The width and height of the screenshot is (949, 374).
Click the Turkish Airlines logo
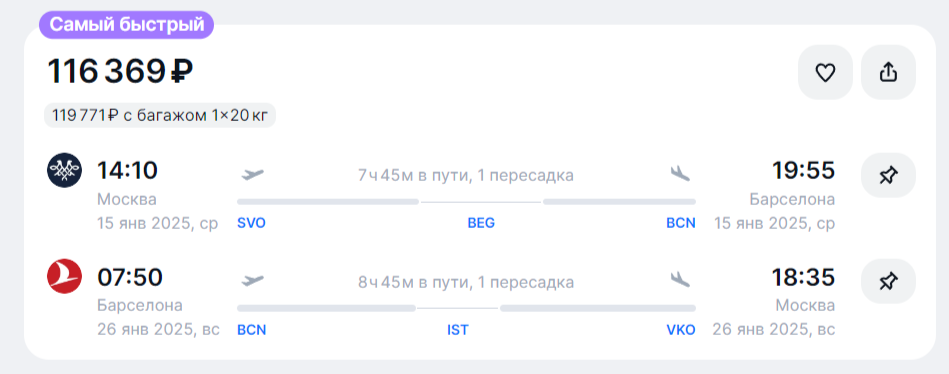64,276
